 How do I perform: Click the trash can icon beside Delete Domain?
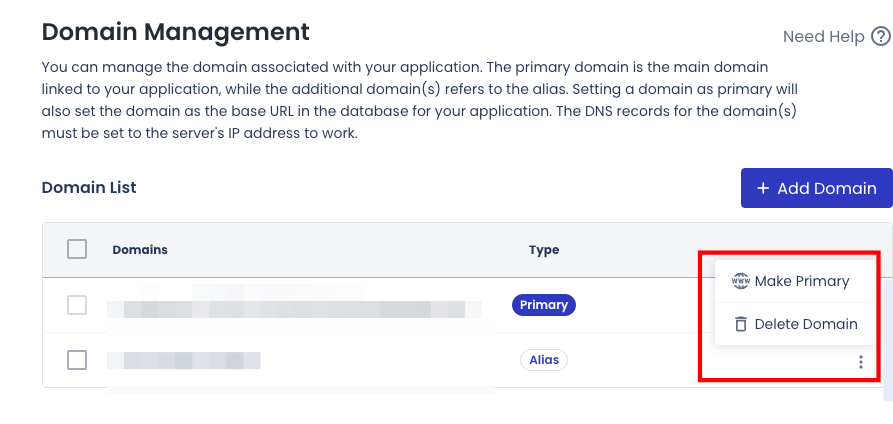coord(740,324)
